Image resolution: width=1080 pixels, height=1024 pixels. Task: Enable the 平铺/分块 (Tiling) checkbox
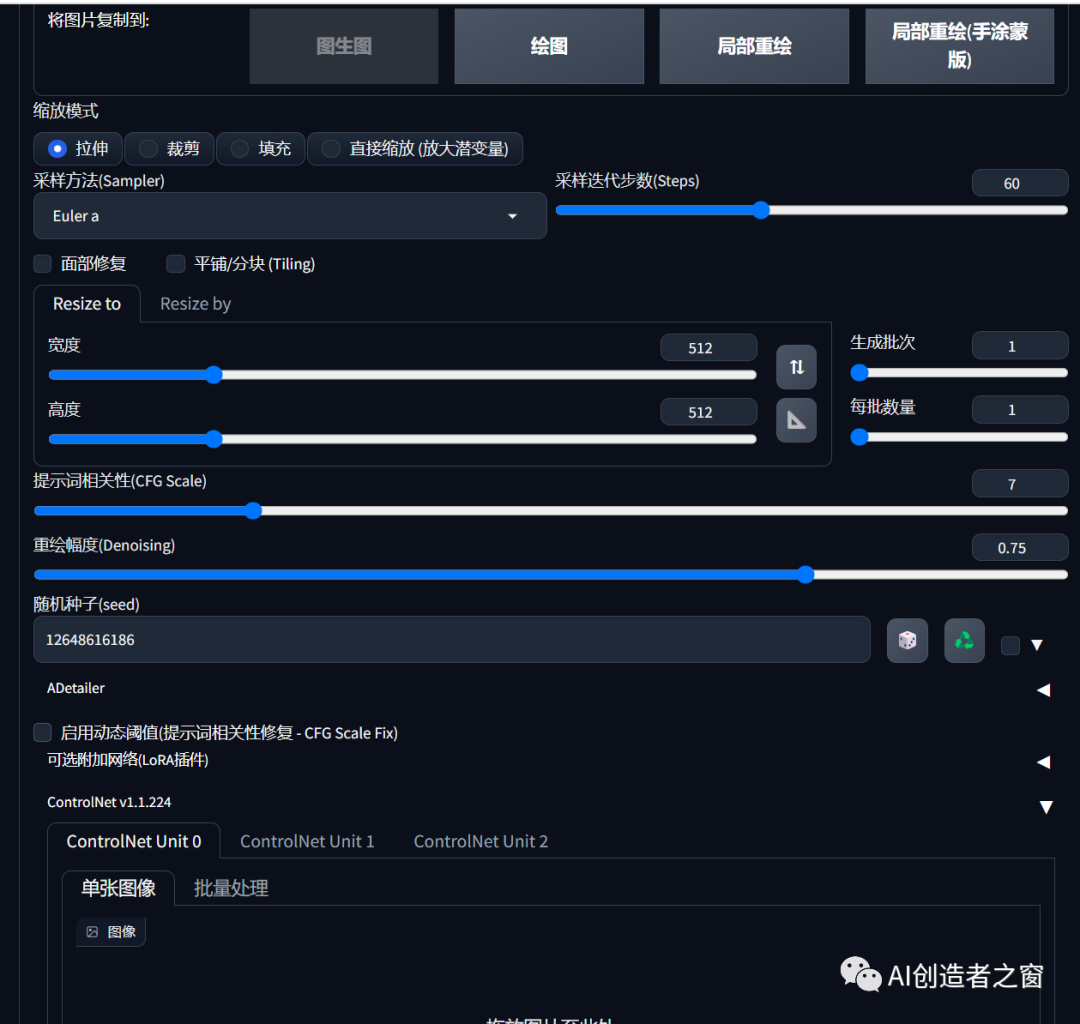point(175,263)
